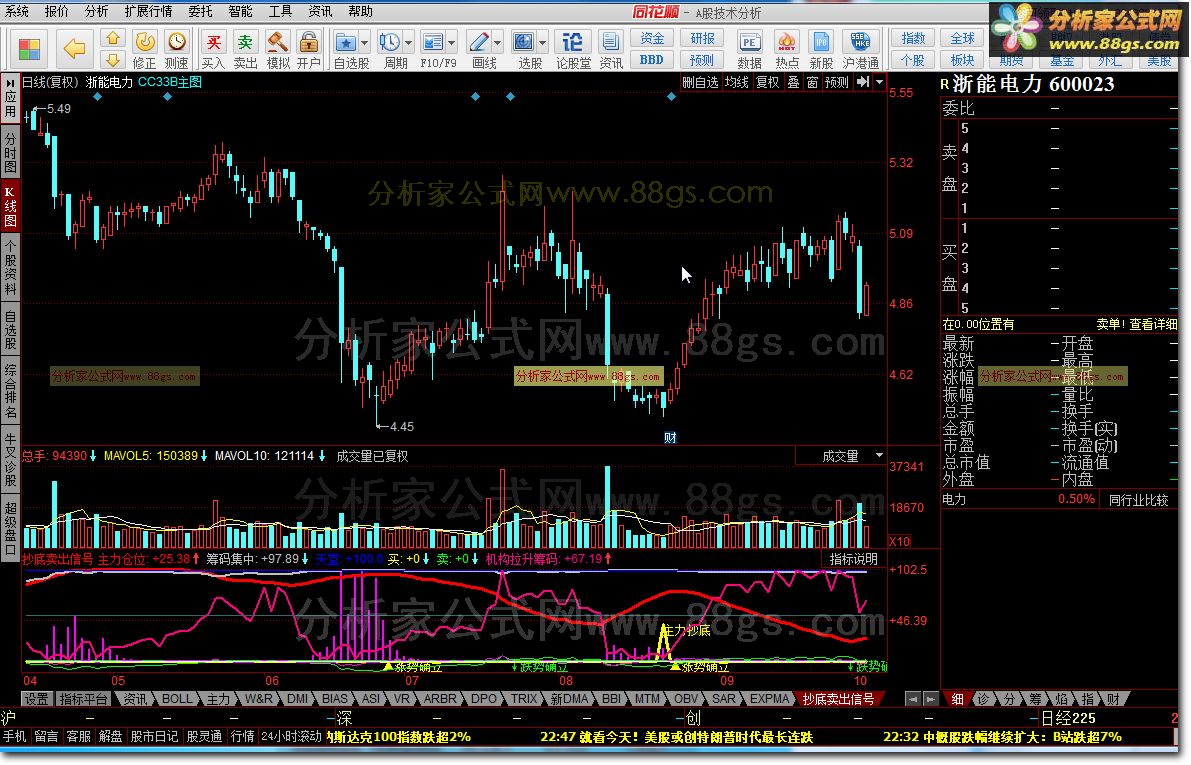
Task: Select the 画线 draw line pencil tool
Action: (479, 43)
